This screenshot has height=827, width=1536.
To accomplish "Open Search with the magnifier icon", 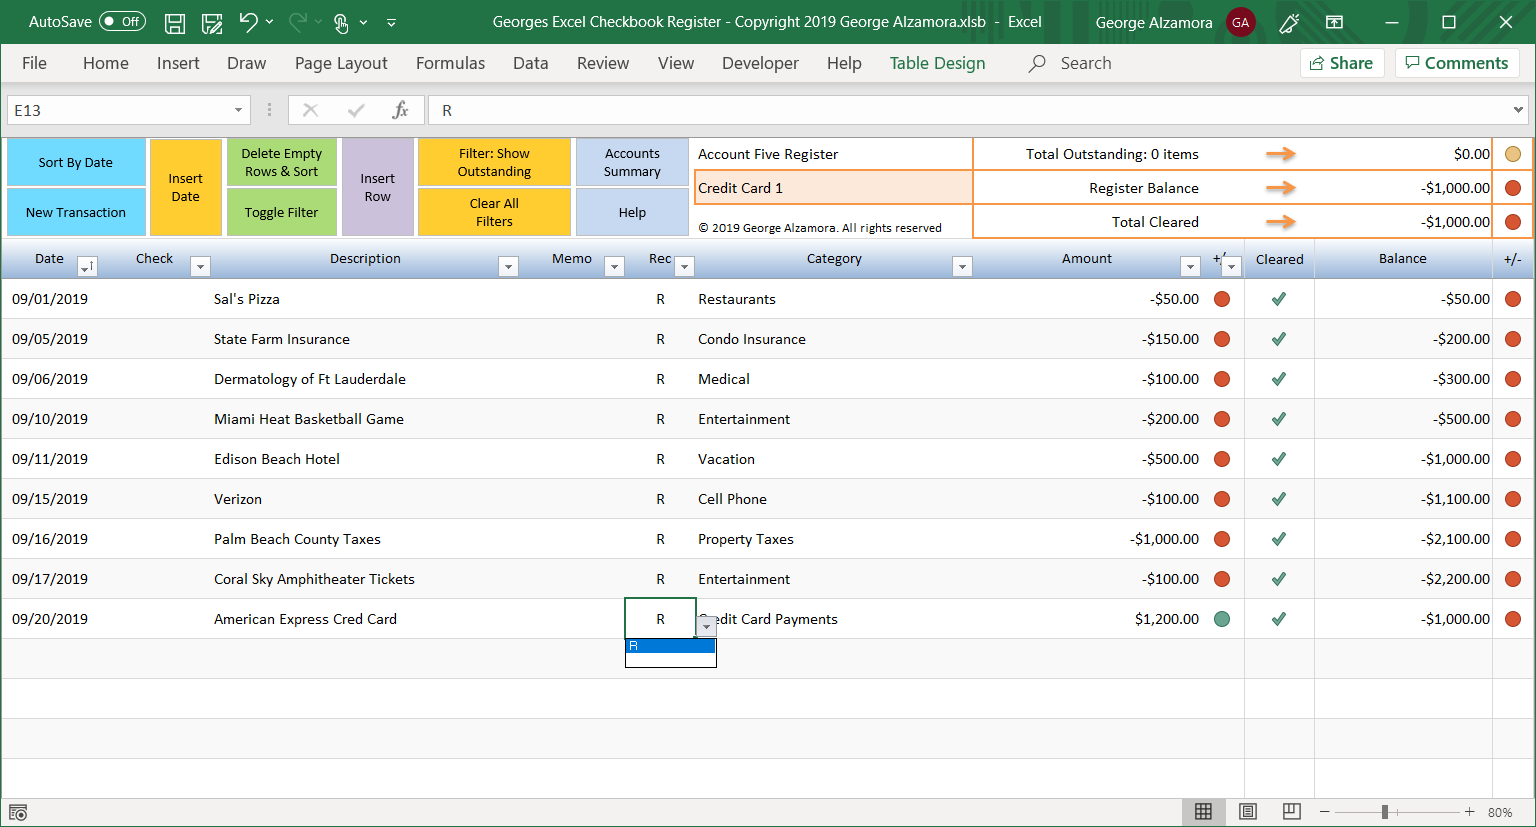I will click(x=1035, y=63).
